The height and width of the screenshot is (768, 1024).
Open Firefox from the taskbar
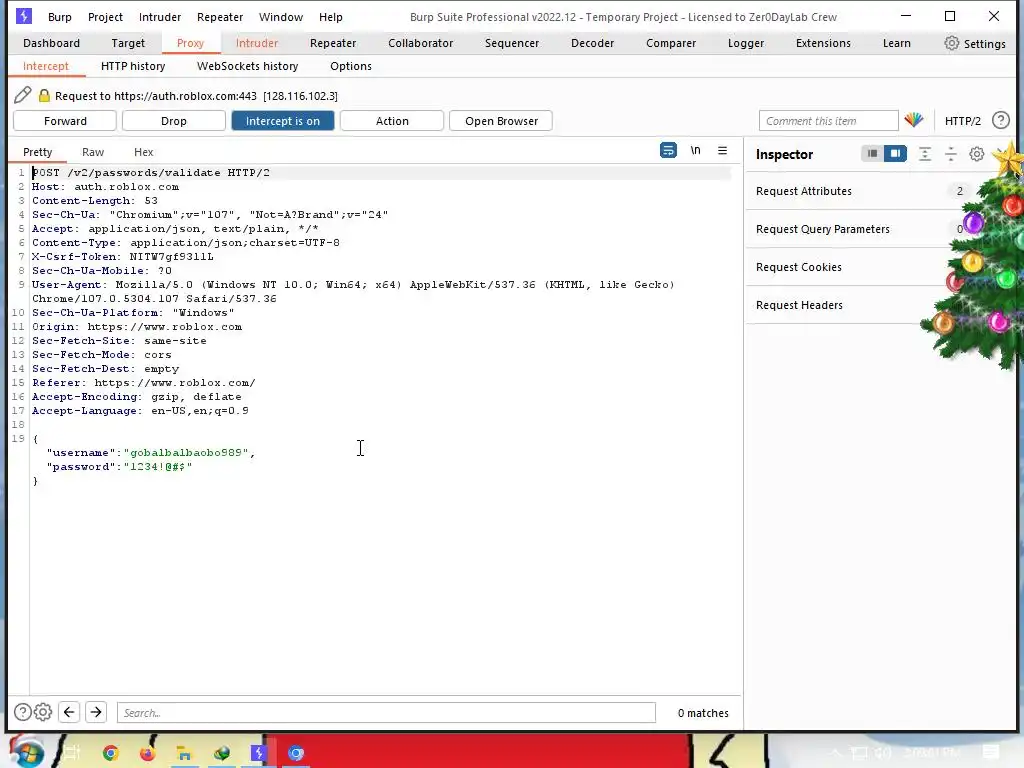(x=148, y=753)
